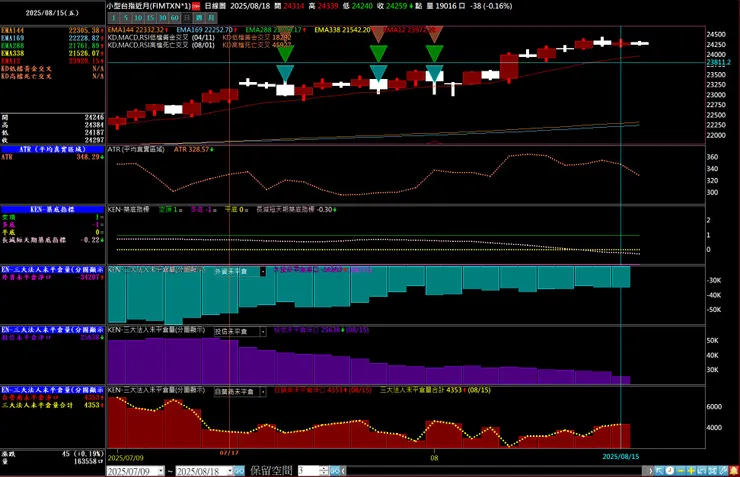The image size is (740, 477).
Task: Click the ATR (平均真實區域) blue panel header
Action: coord(52,149)
